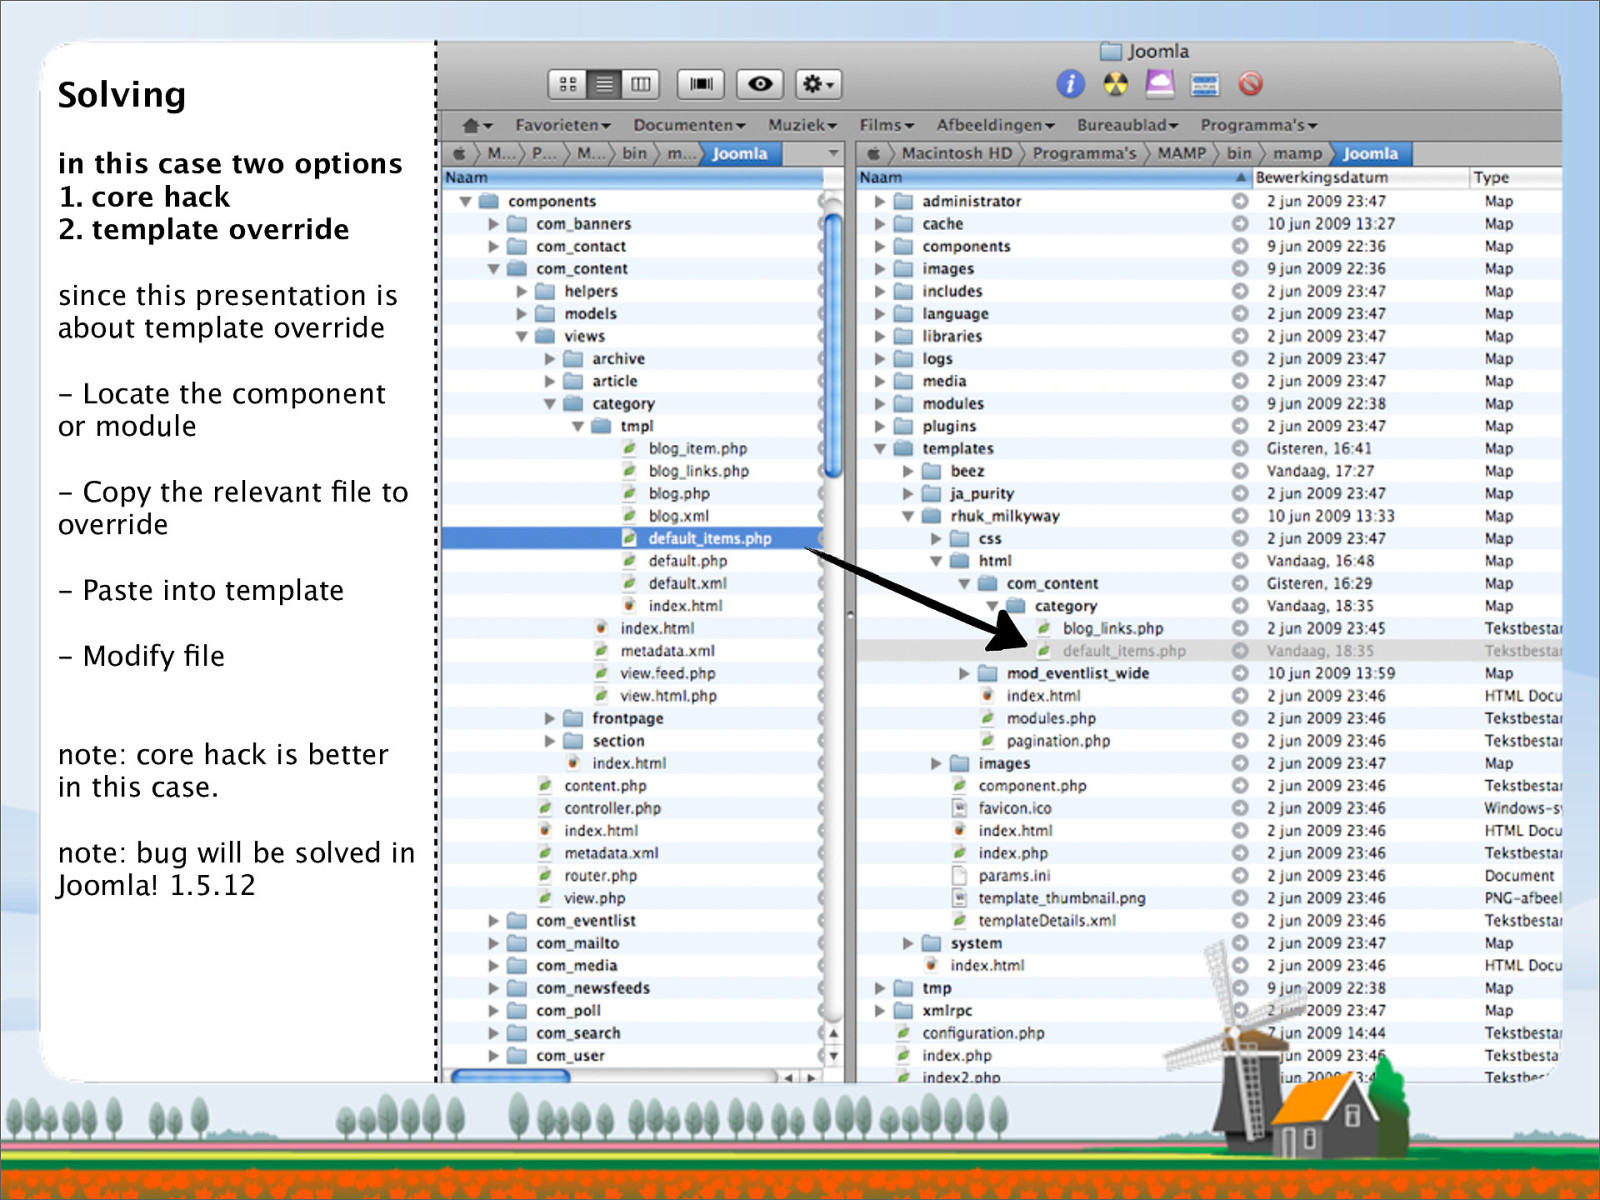The image size is (1600, 1200).
Task: Click the blue Get Info icon
Action: click(x=1070, y=84)
